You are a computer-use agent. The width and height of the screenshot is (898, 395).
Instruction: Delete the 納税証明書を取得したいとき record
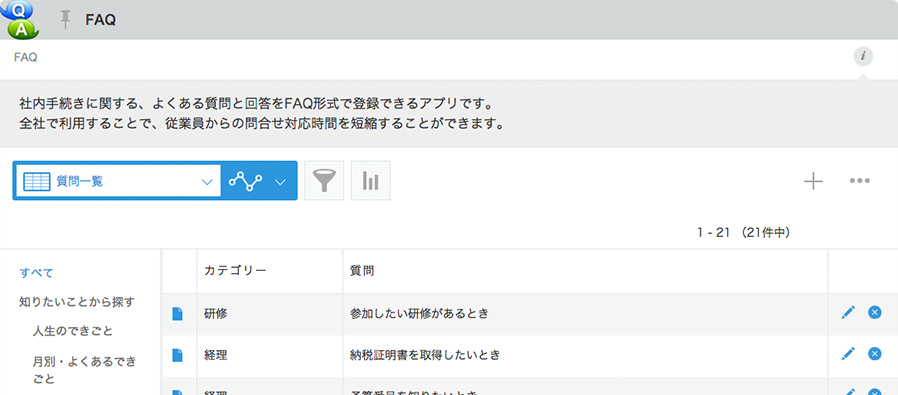point(875,354)
